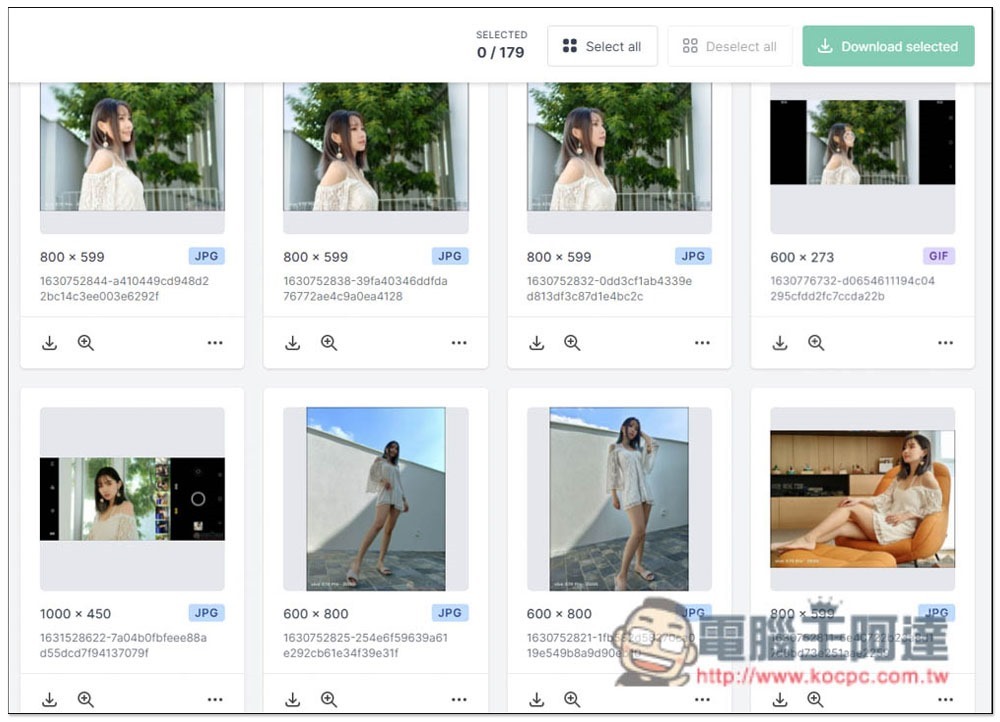Download the 1630752844 image via its download icon
This screenshot has height=722, width=1000.
click(49, 343)
